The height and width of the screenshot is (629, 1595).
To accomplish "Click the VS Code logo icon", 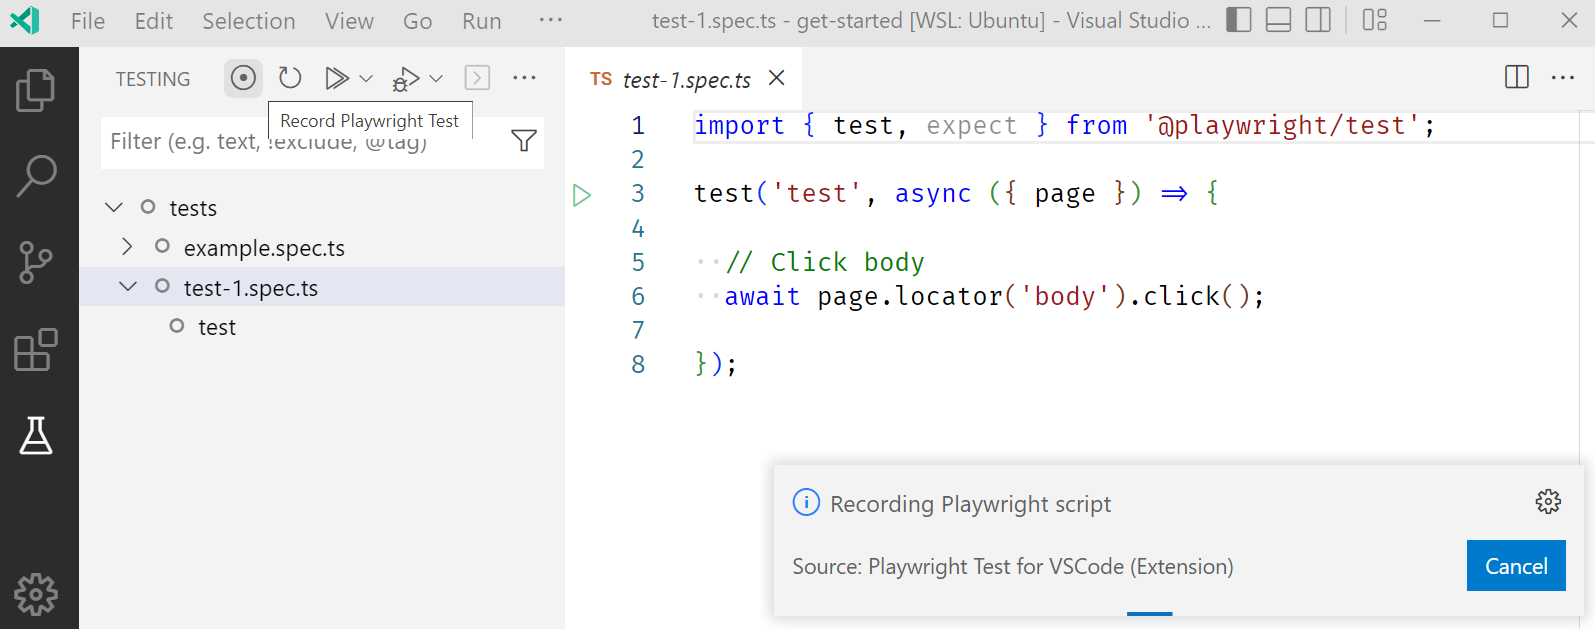I will [24, 20].
